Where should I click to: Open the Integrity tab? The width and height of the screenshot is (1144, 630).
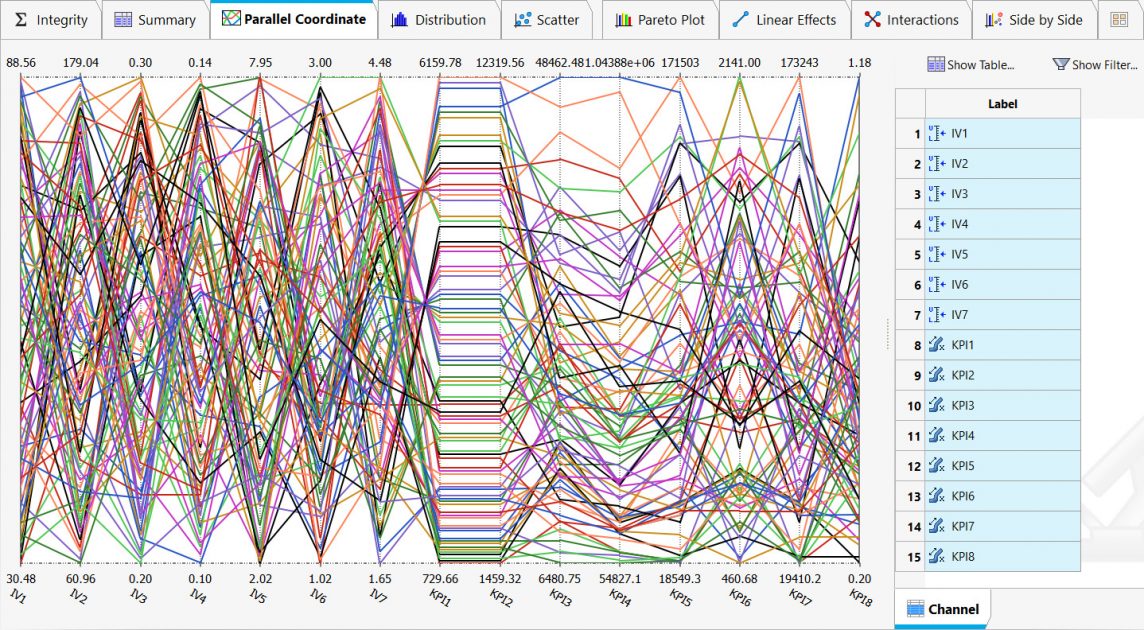(x=52, y=20)
